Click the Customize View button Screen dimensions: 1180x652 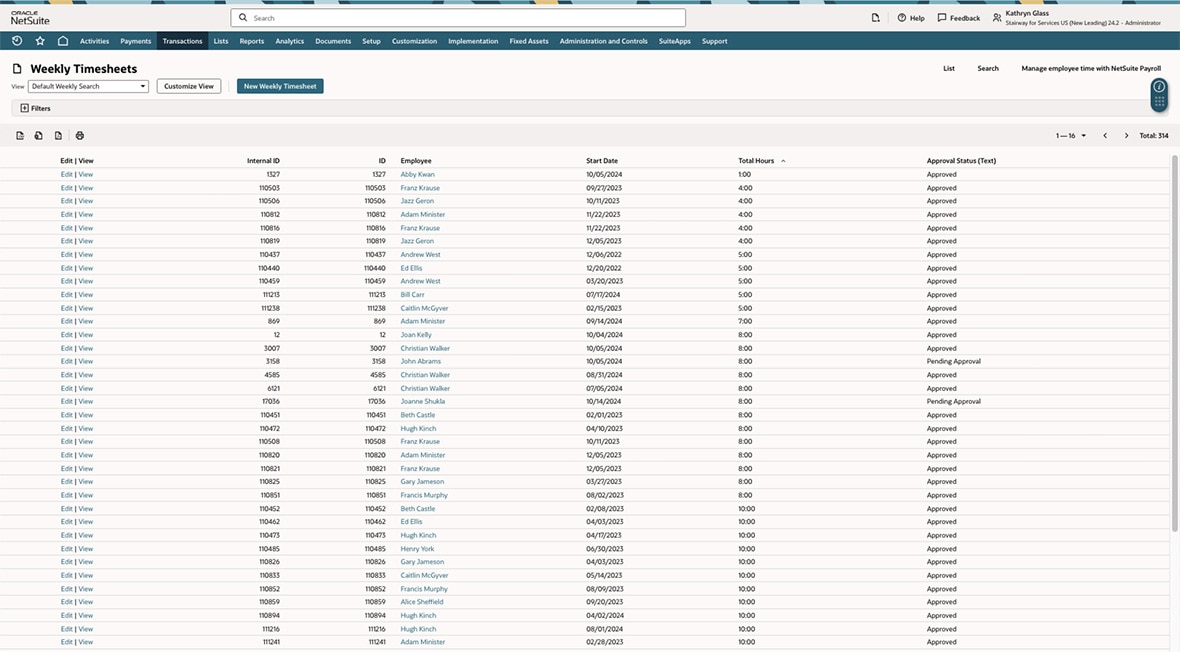(189, 87)
